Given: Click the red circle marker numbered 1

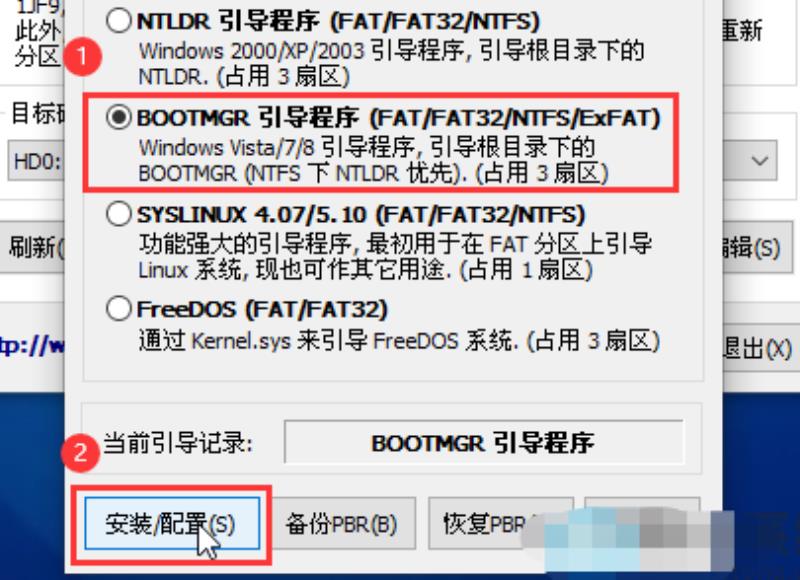Looking at the screenshot, I should click(82, 56).
